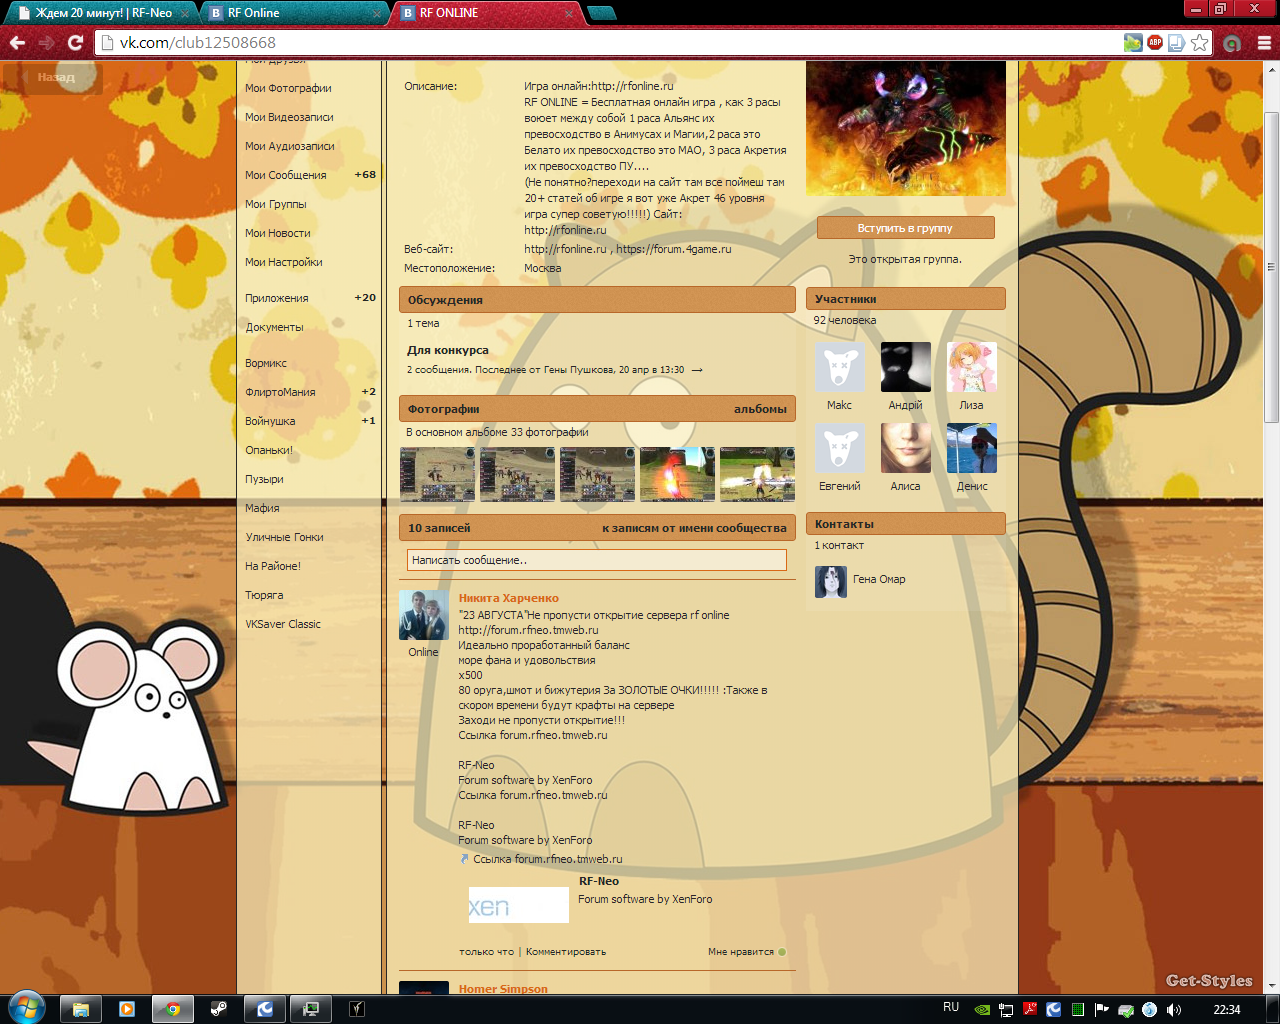Viewport: 1280px width, 1024px height.
Task: Open the 'Войнушка' app link
Action: (270, 421)
